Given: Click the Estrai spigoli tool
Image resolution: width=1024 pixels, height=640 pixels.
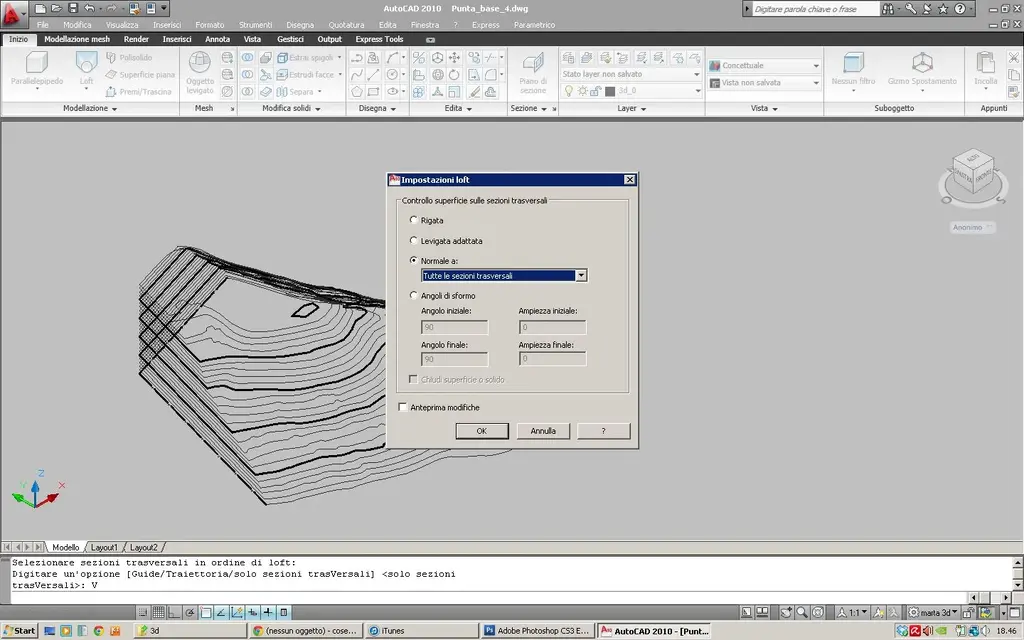Looking at the screenshot, I should coord(306,57).
